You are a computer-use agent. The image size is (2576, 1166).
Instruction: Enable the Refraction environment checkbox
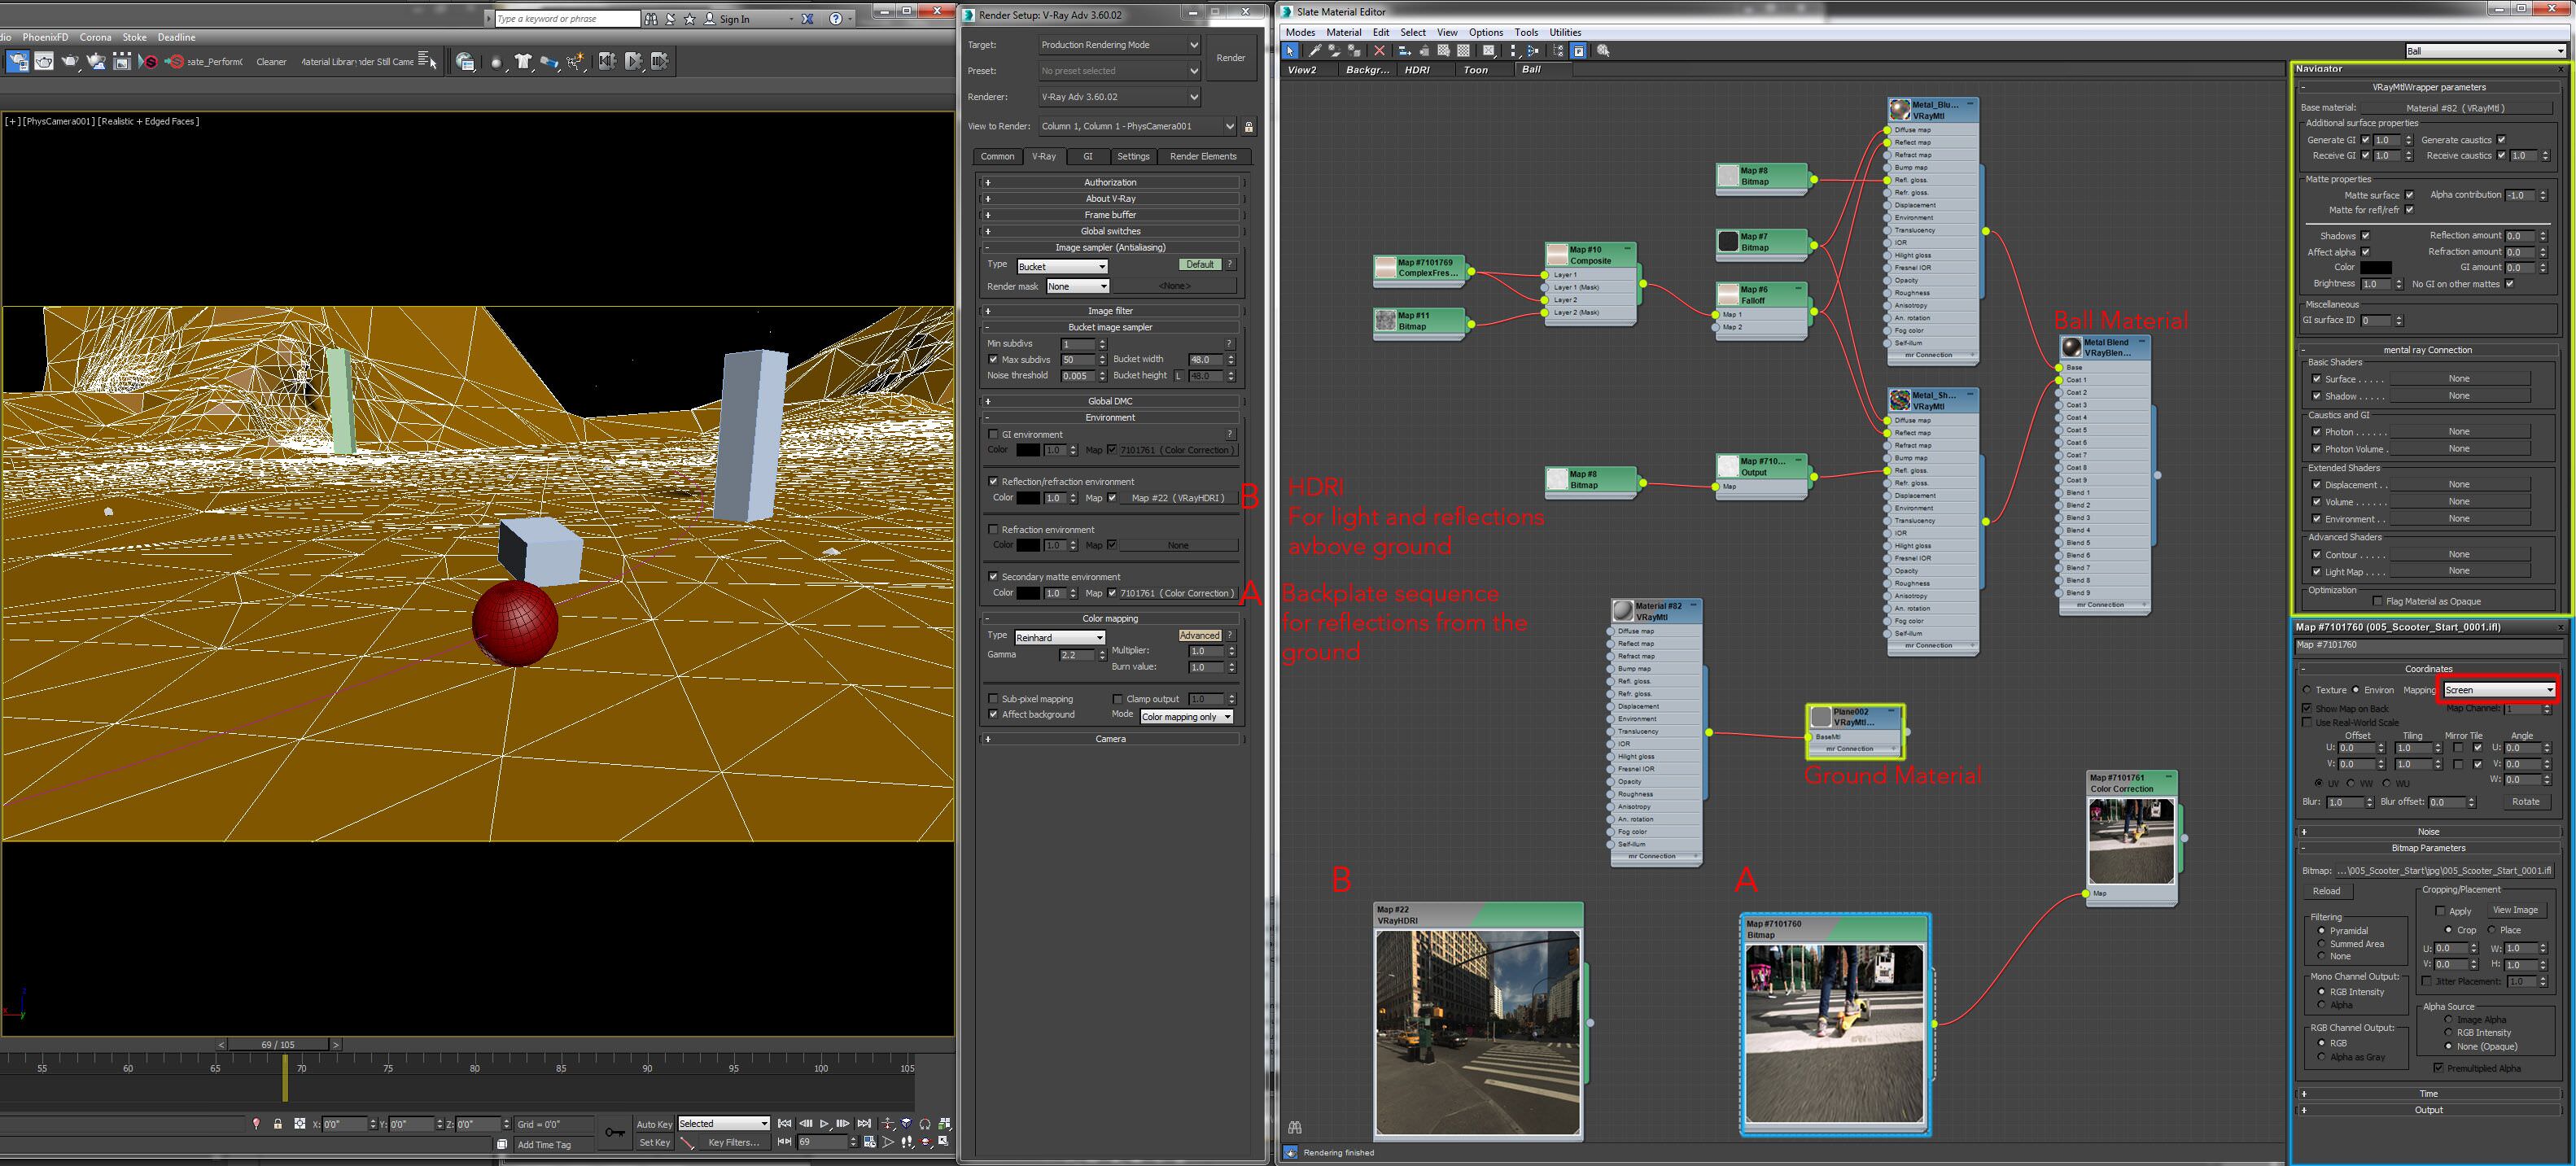[993, 529]
